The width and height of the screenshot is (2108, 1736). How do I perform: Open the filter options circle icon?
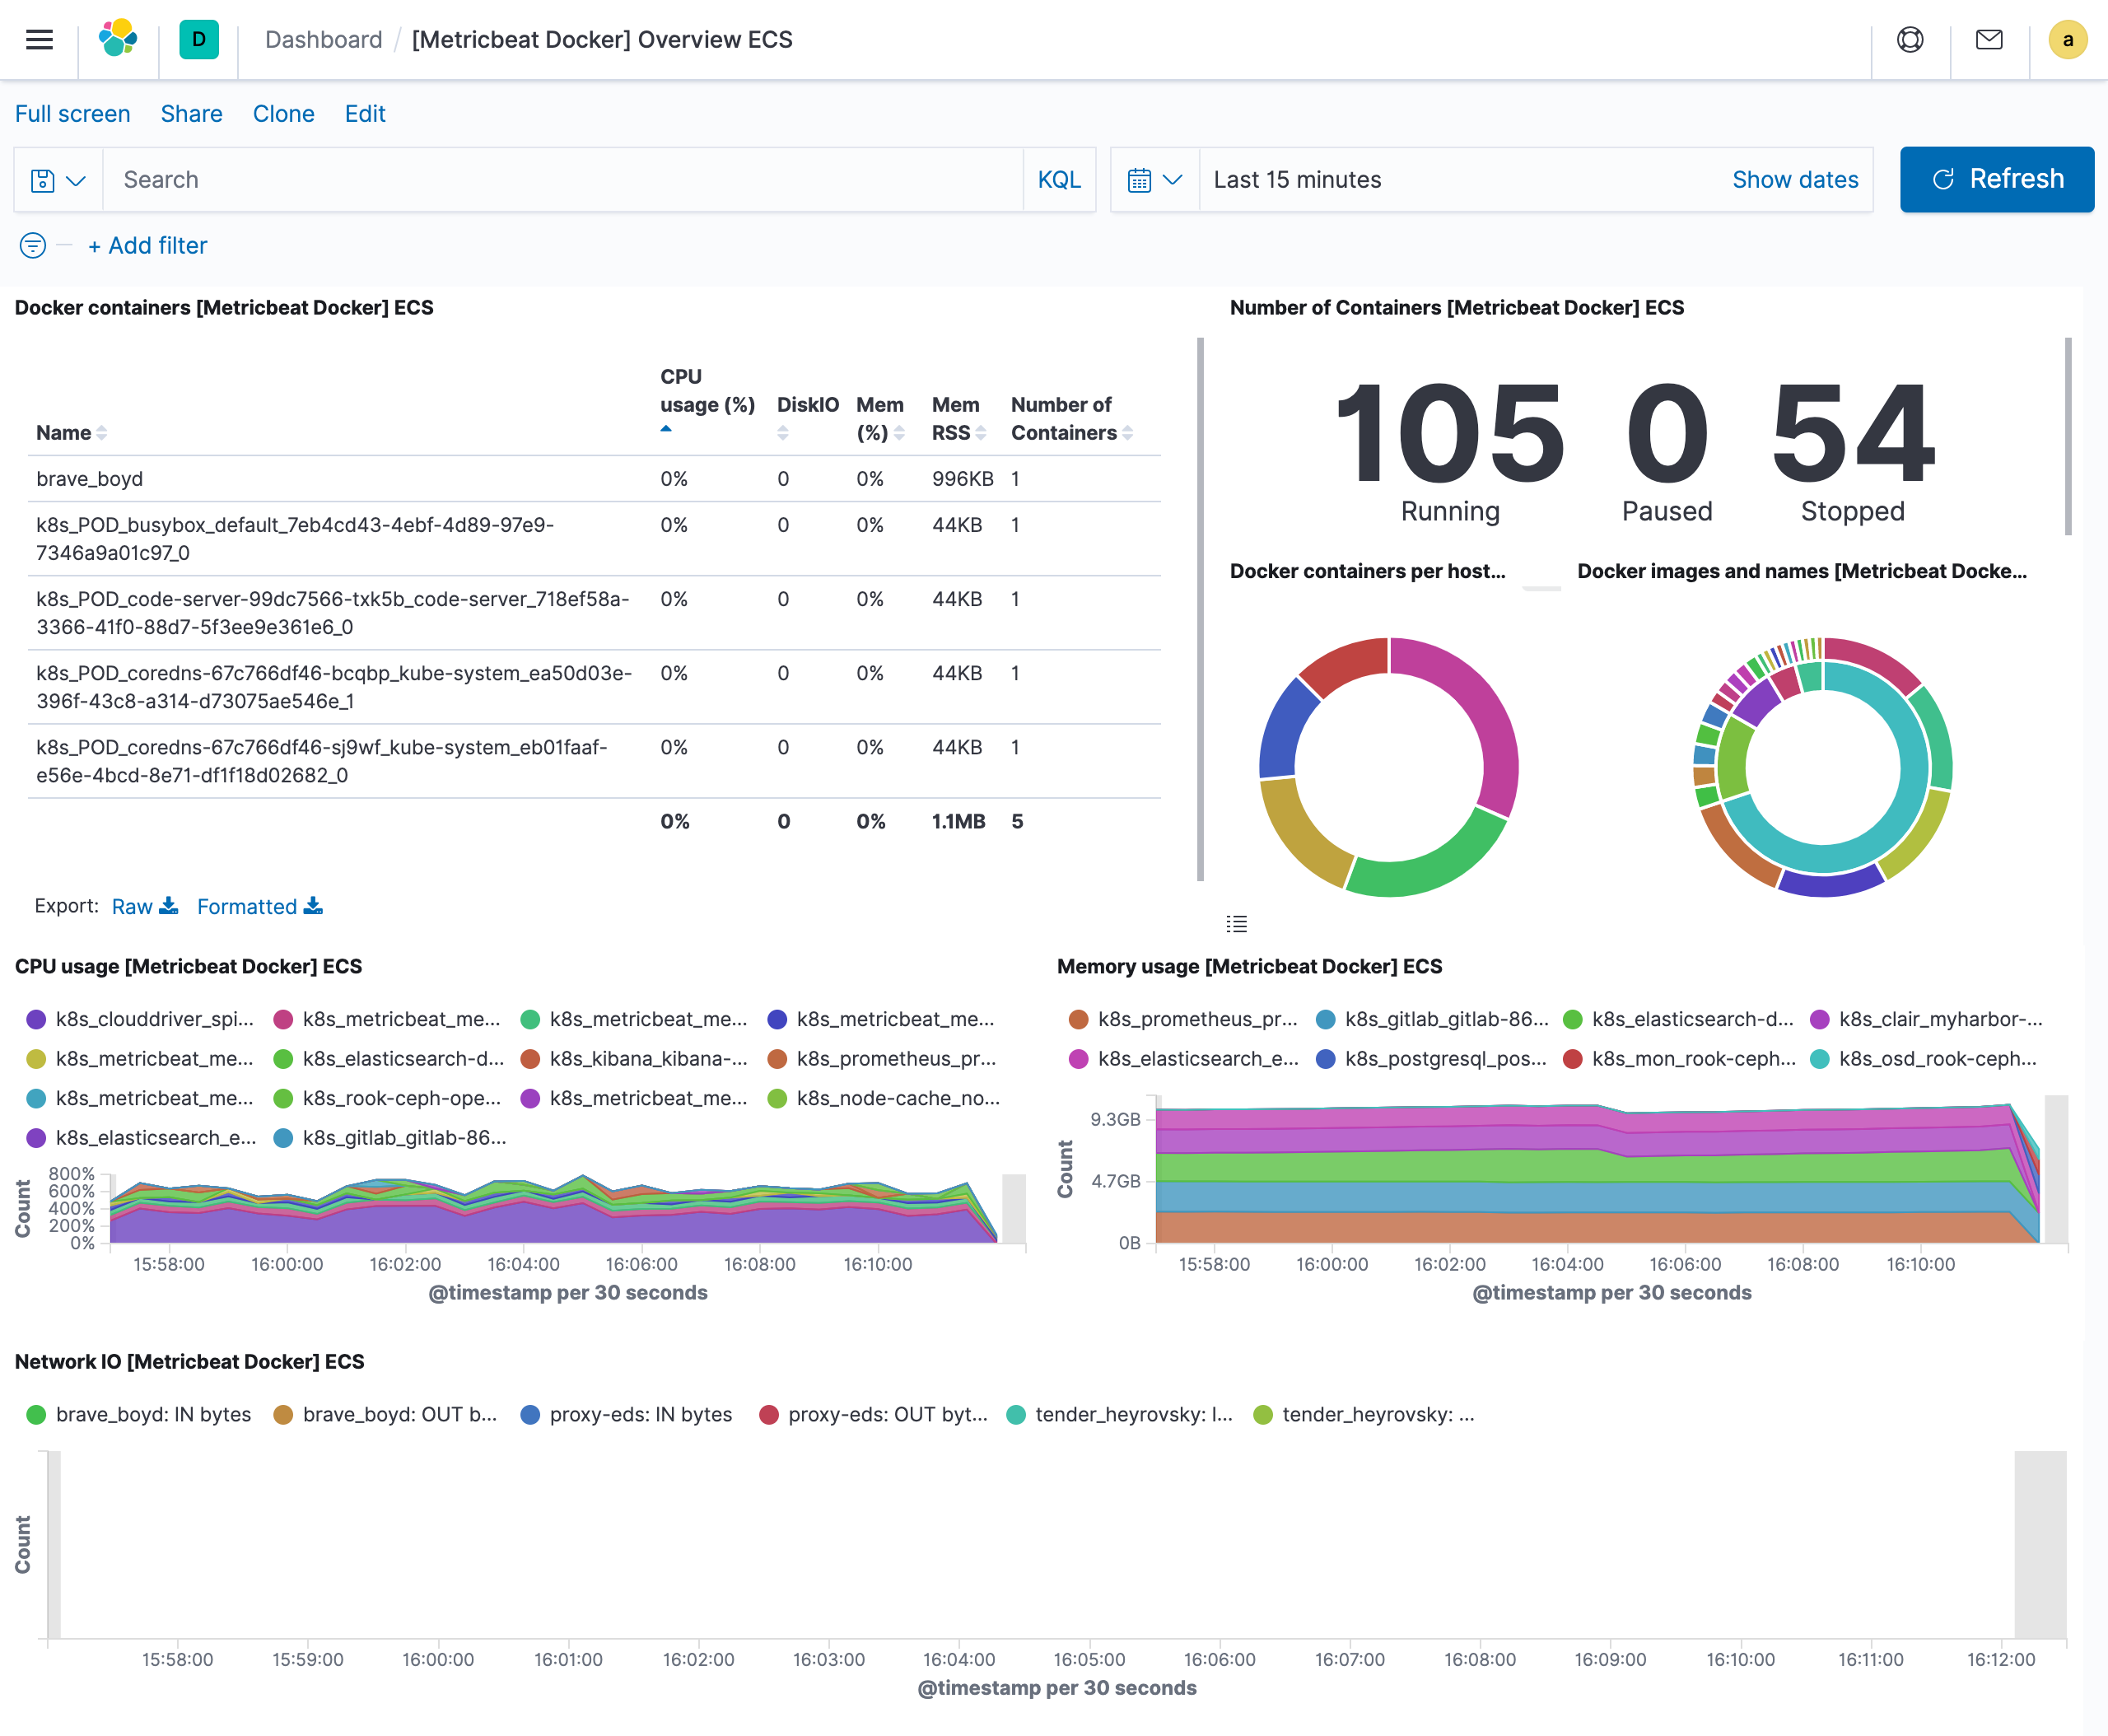coord(33,245)
